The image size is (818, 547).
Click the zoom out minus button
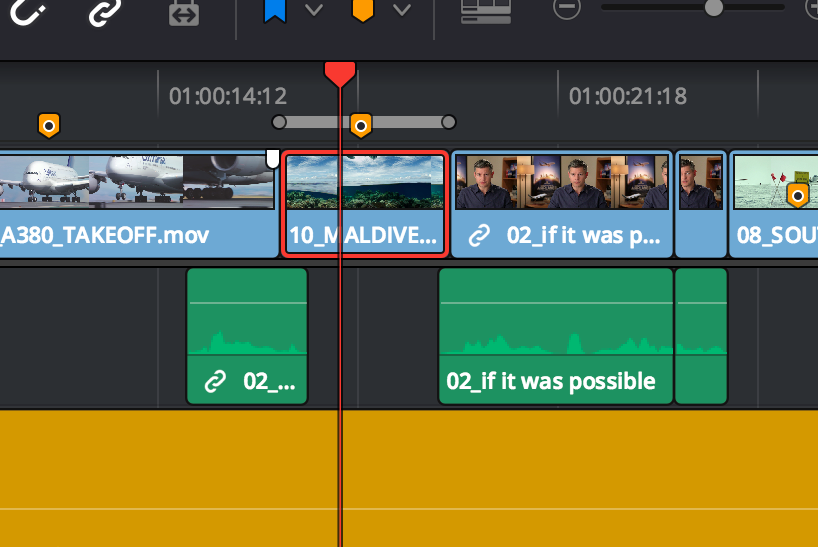click(x=567, y=8)
